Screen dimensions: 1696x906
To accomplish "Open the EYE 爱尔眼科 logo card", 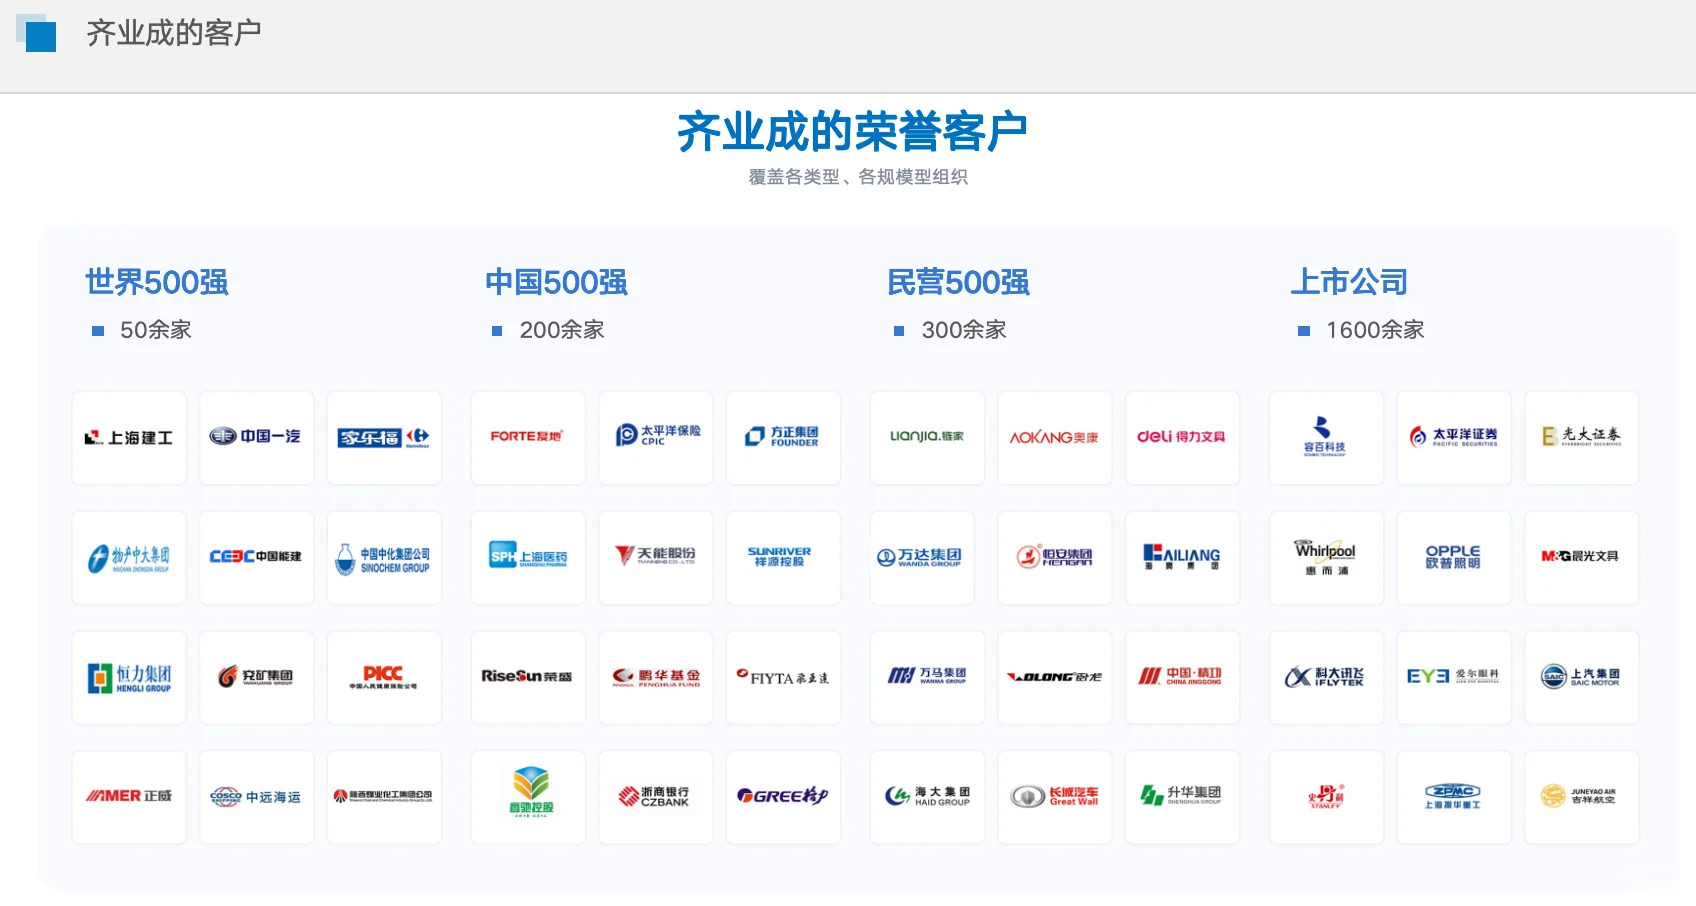I will click(1454, 678).
